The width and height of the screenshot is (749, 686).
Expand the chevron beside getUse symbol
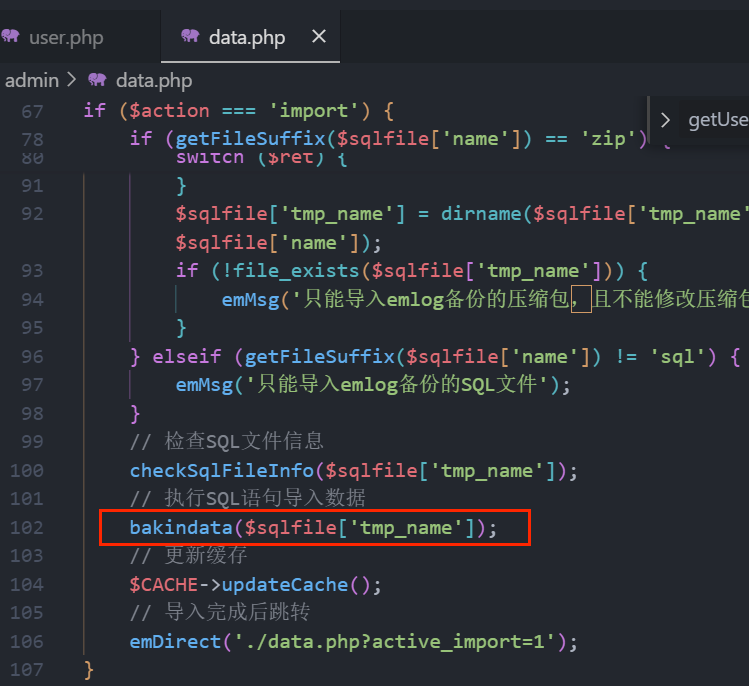tap(665, 120)
